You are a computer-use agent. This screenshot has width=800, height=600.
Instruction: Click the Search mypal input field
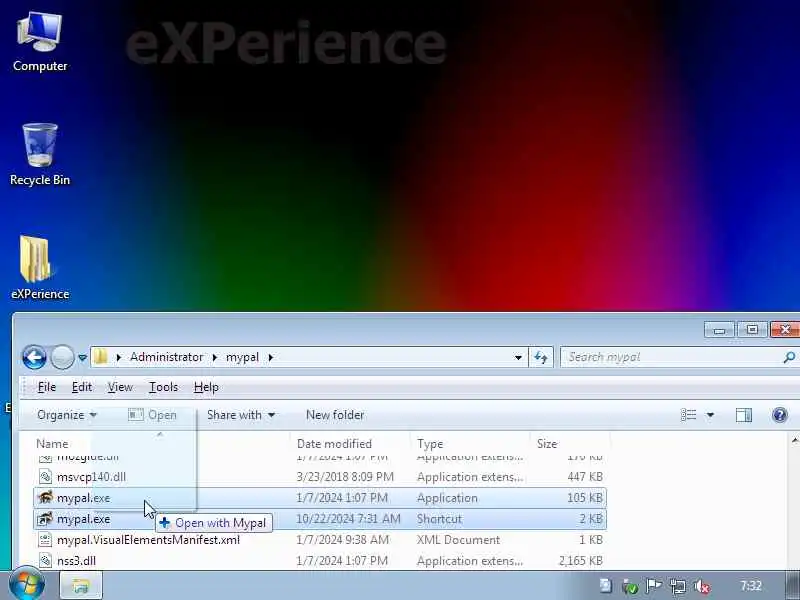[673, 357]
